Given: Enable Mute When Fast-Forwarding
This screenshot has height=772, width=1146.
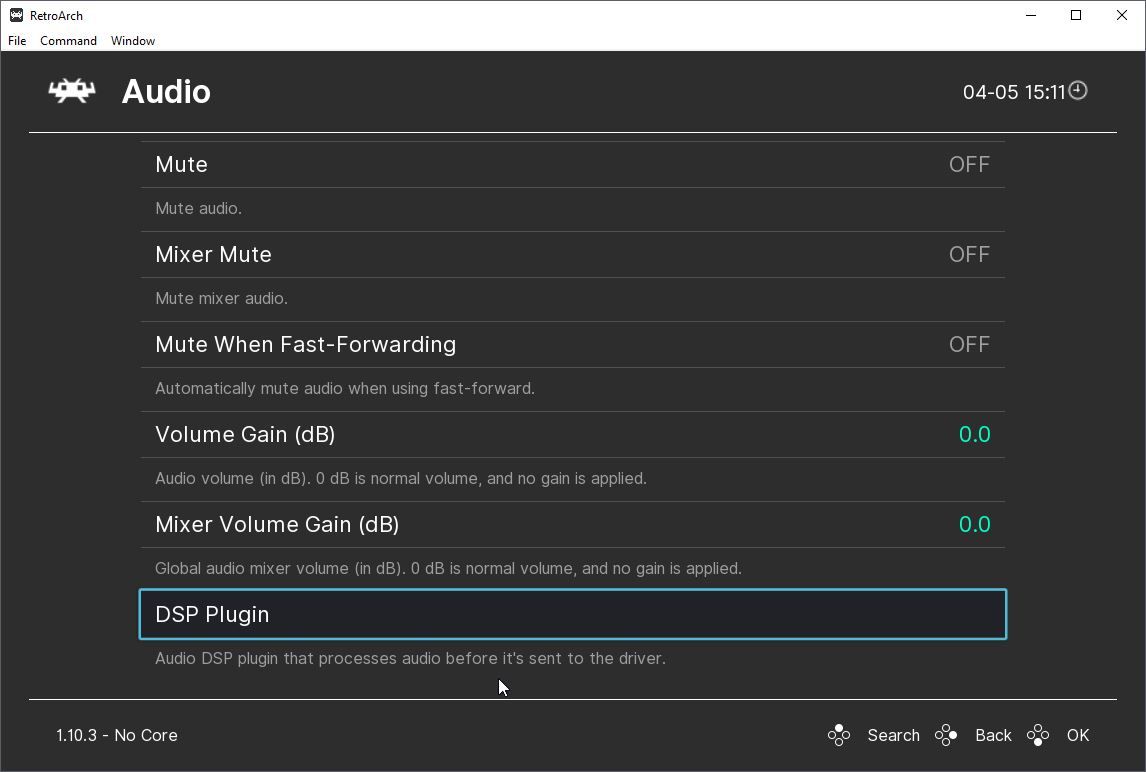Looking at the screenshot, I should (968, 344).
